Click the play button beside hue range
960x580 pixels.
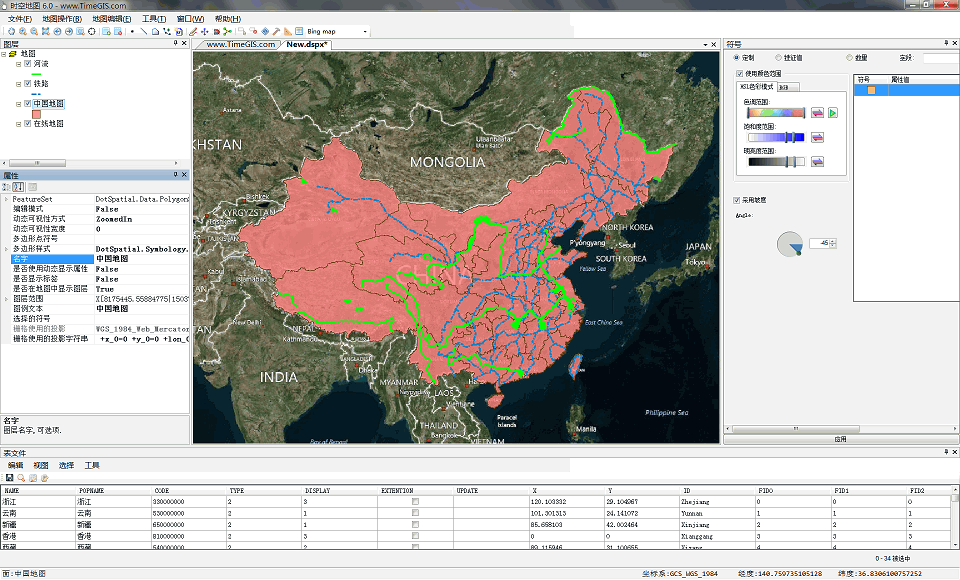pos(832,113)
